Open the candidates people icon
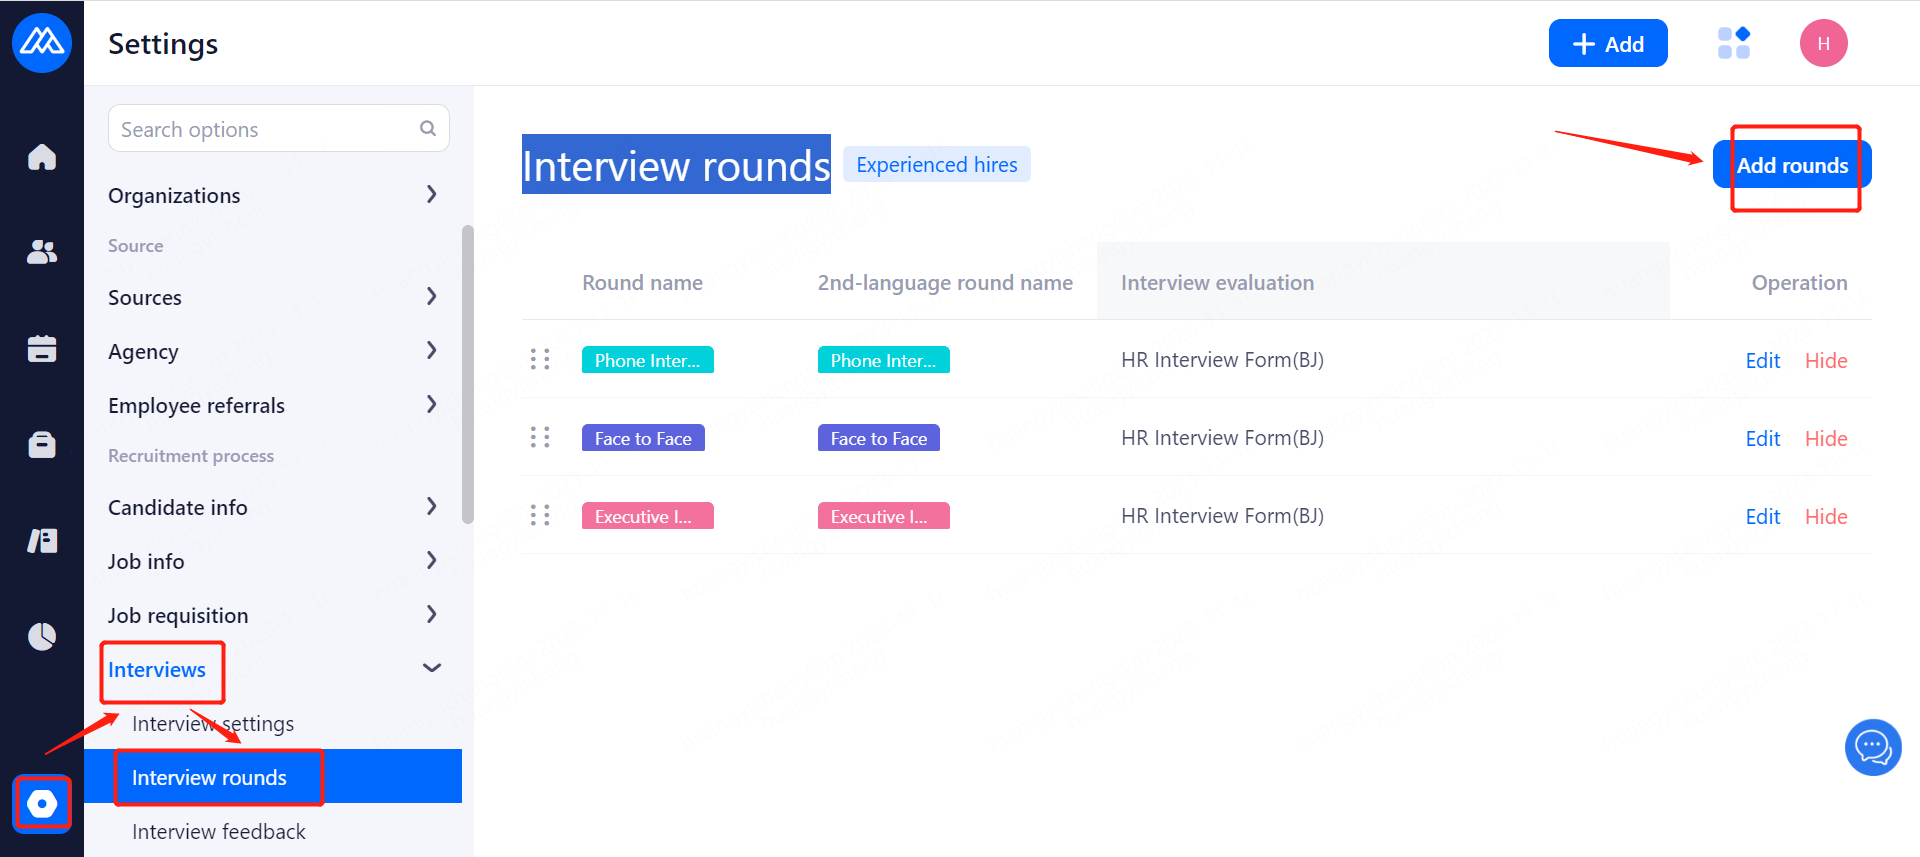Viewport: 1920px width, 857px height. tap(42, 252)
